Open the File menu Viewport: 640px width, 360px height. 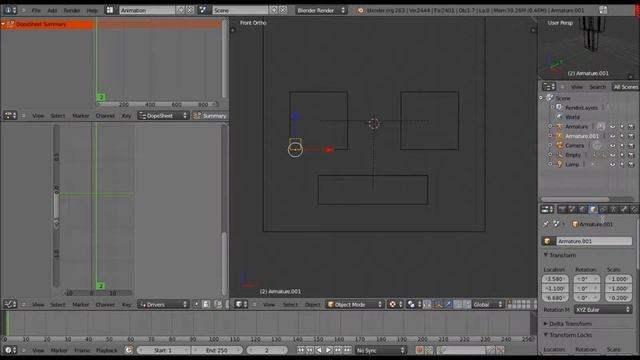tap(36, 10)
